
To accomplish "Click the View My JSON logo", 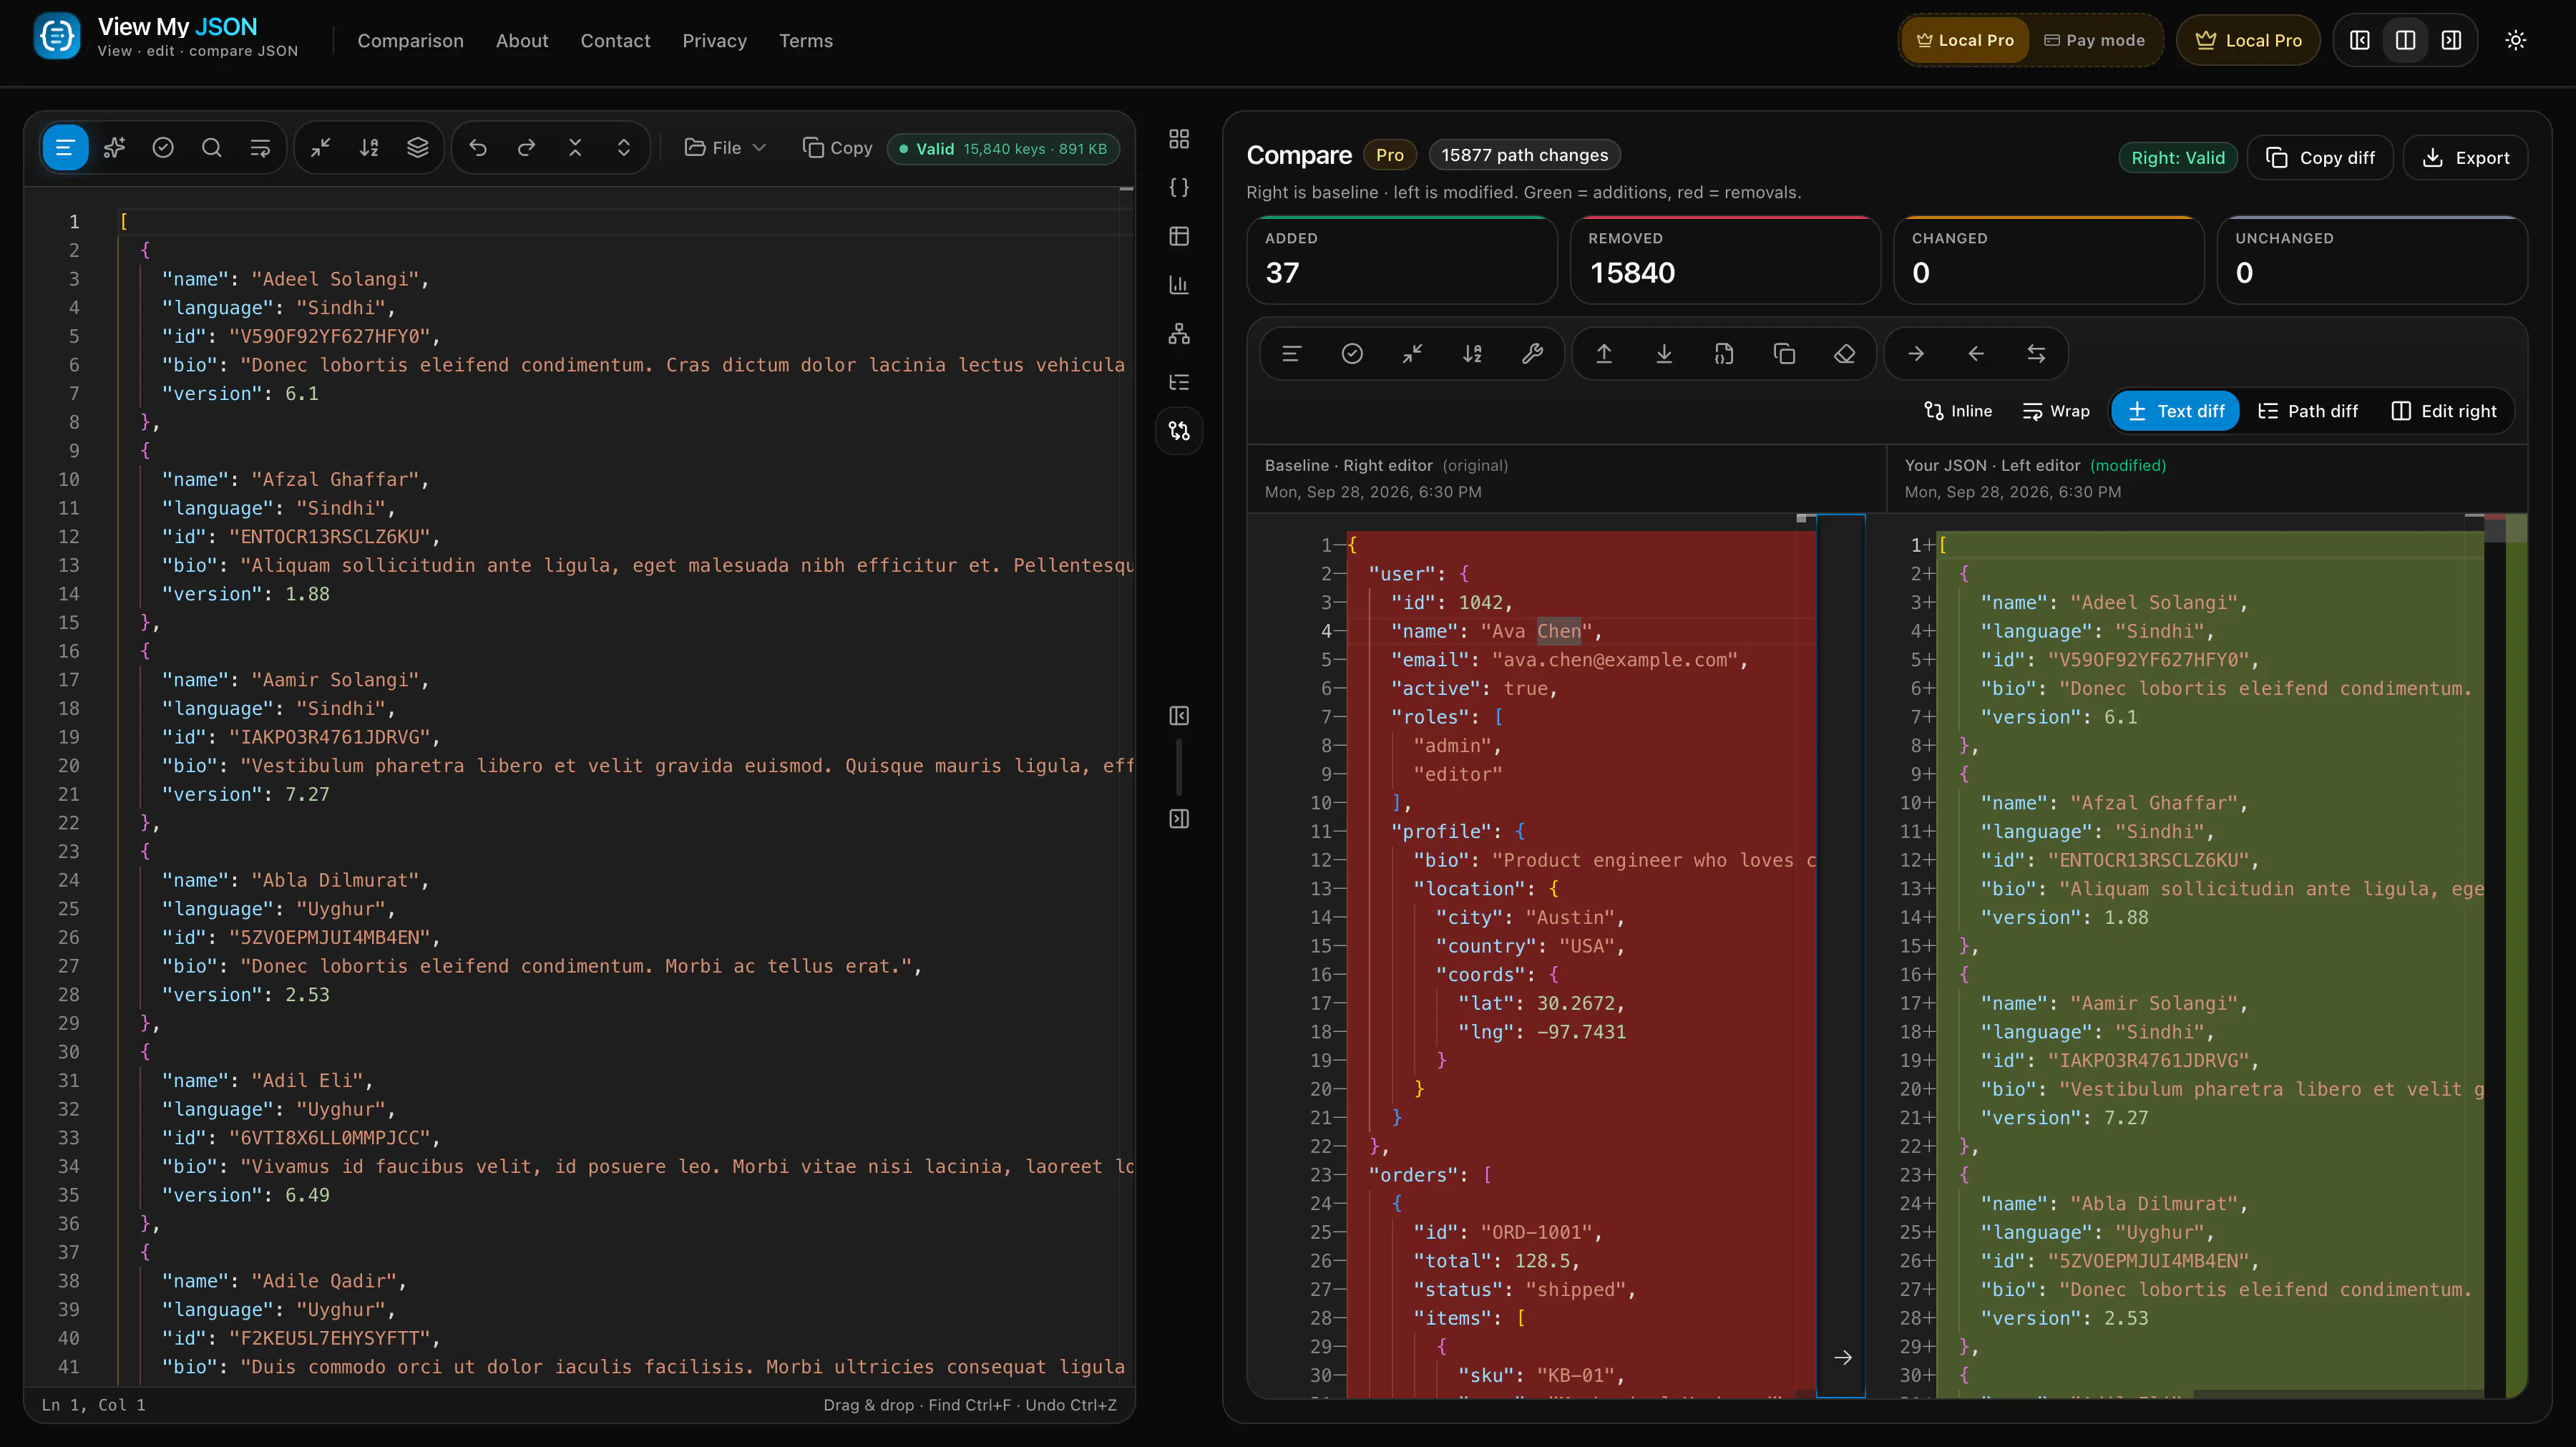I will click(x=57, y=37).
